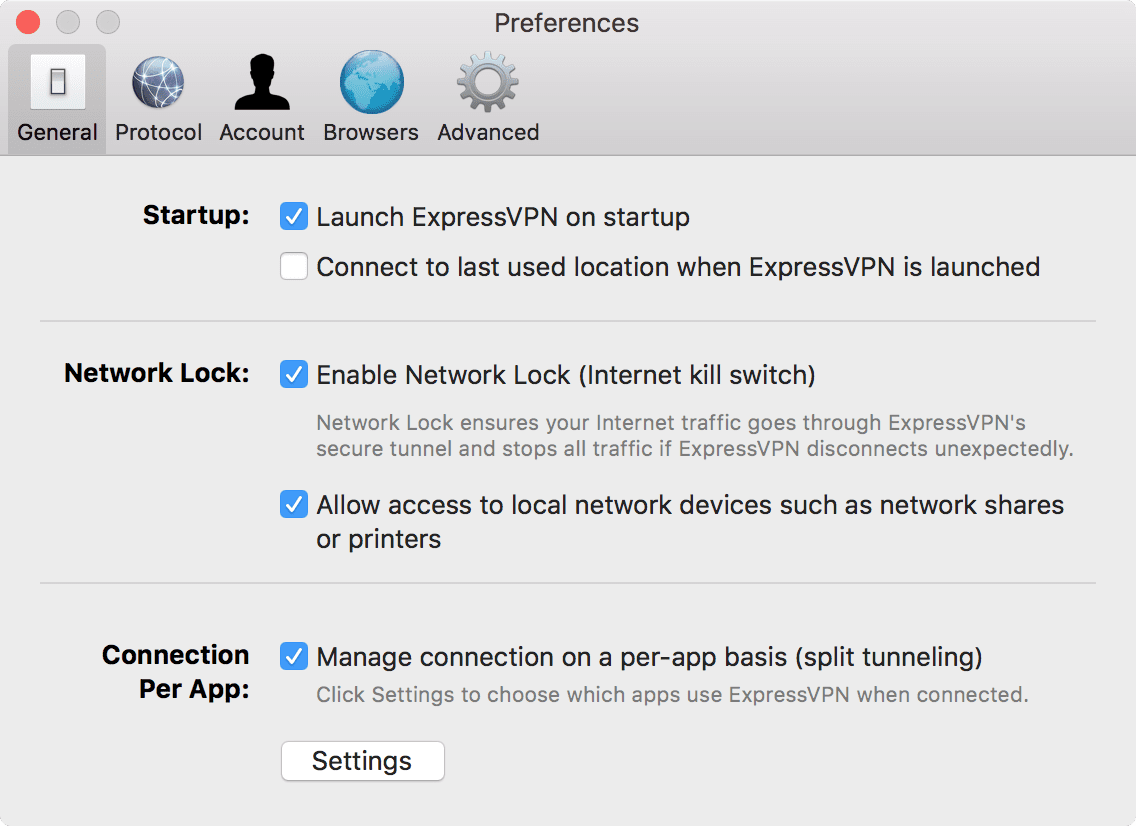Click the Preferences window title
Screen dimensions: 1136x826
point(566,22)
